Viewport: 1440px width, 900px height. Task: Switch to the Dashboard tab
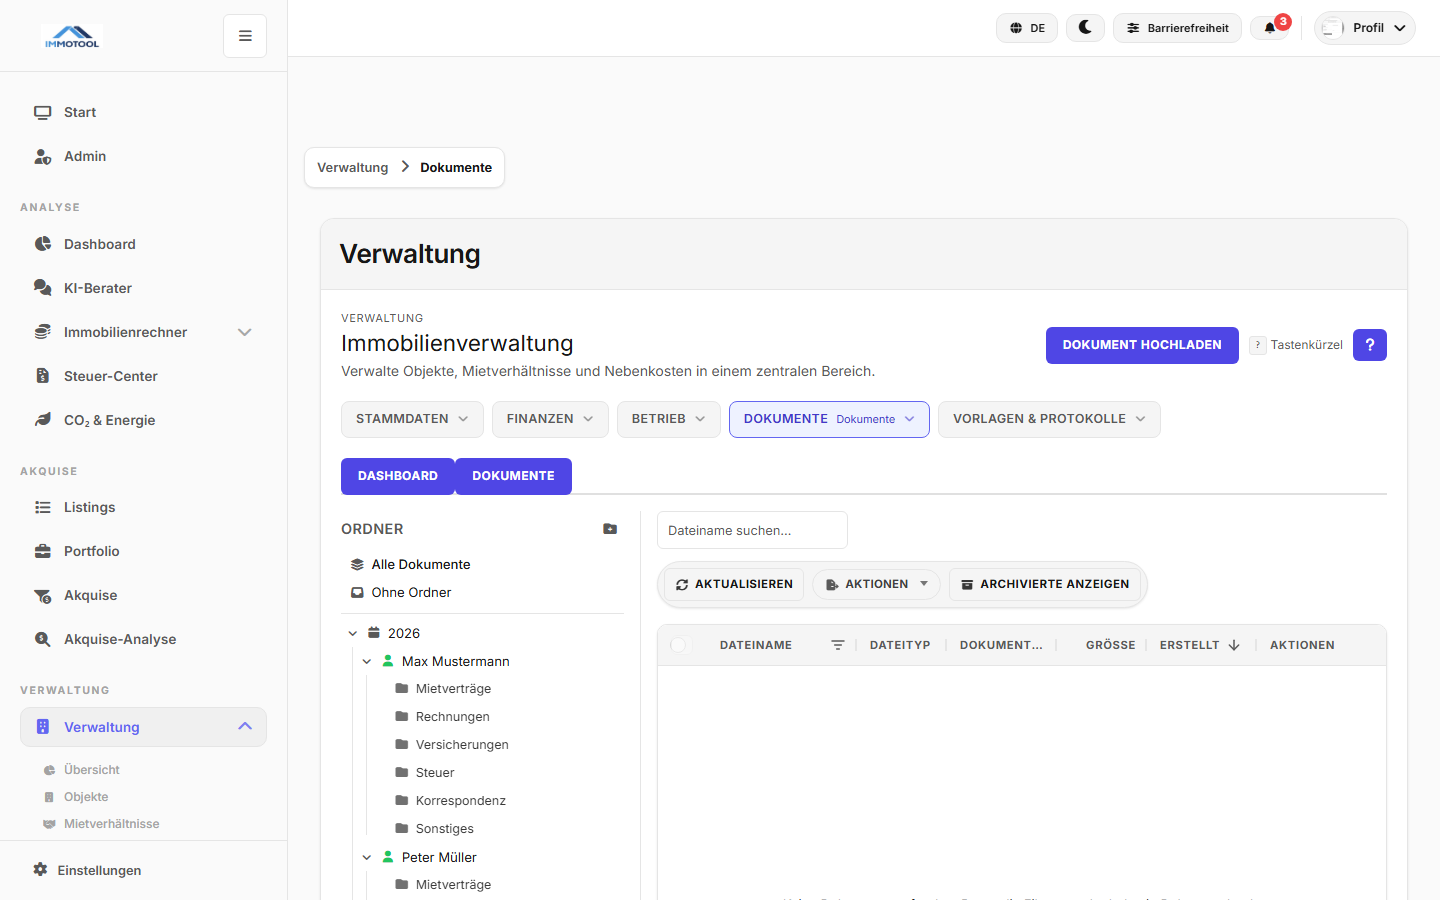(x=398, y=476)
